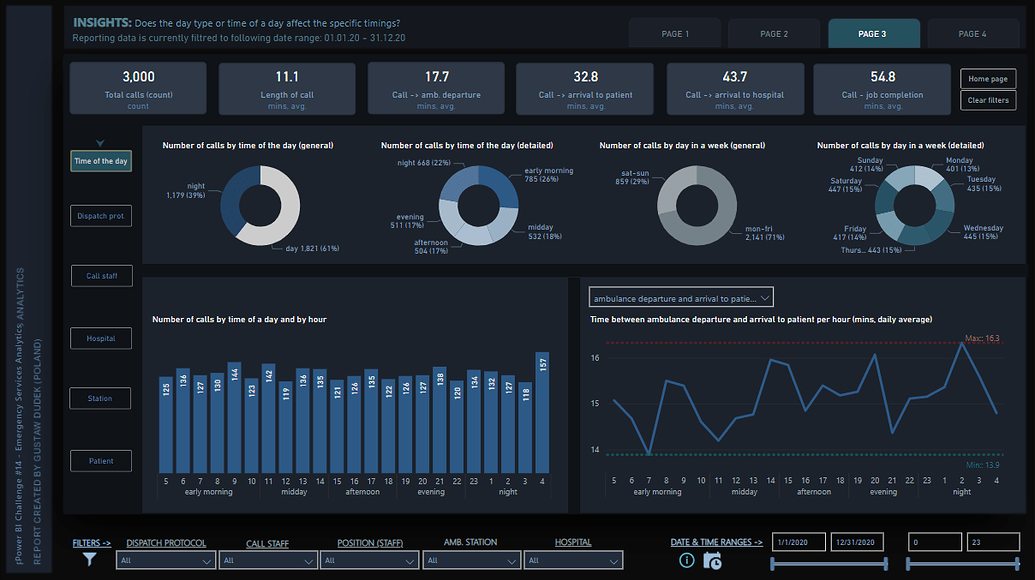Open the calendar-clock icon next to date ranges
The image size is (1035, 580).
click(x=712, y=561)
